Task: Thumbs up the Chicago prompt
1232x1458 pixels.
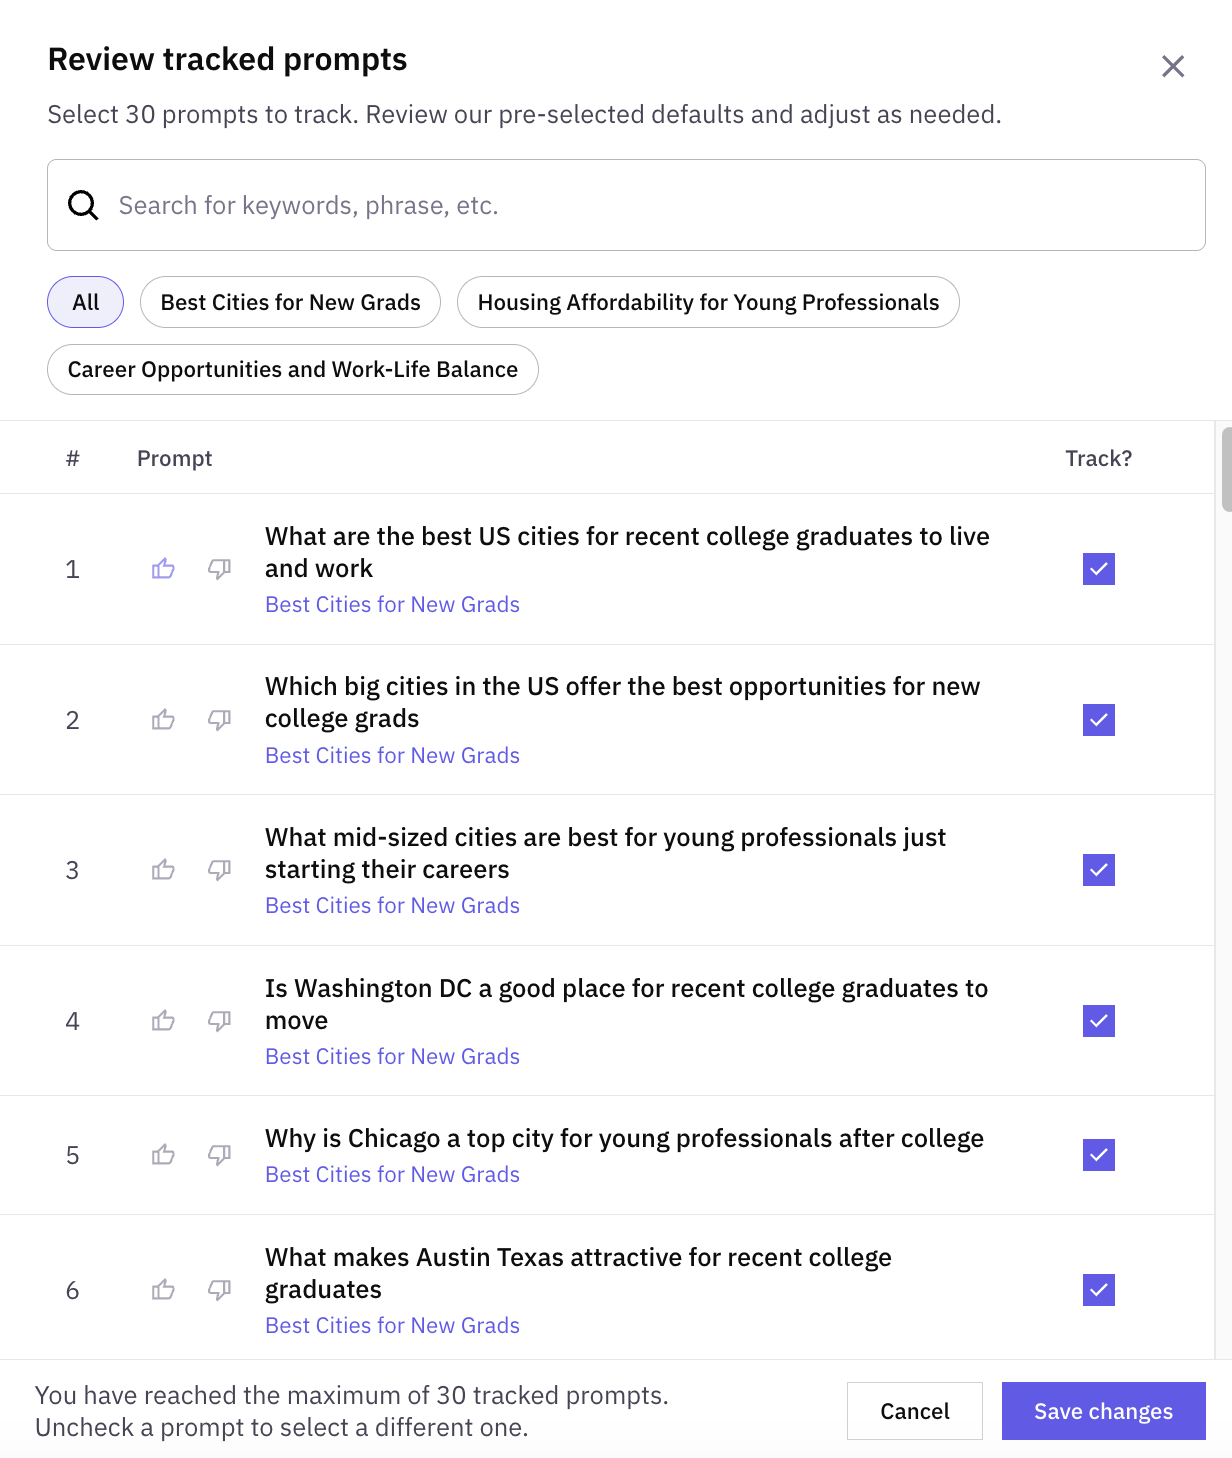Action: 163,1155
